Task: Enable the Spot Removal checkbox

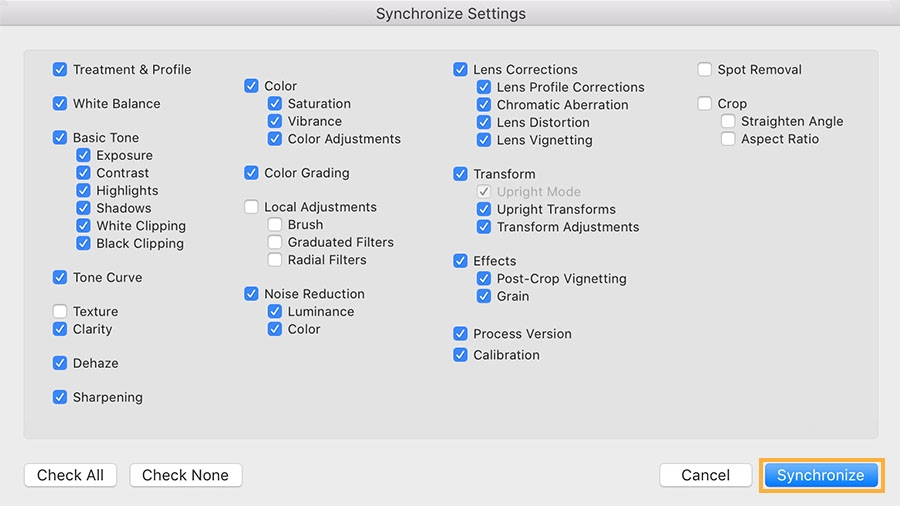Action: pyautogui.click(x=705, y=70)
